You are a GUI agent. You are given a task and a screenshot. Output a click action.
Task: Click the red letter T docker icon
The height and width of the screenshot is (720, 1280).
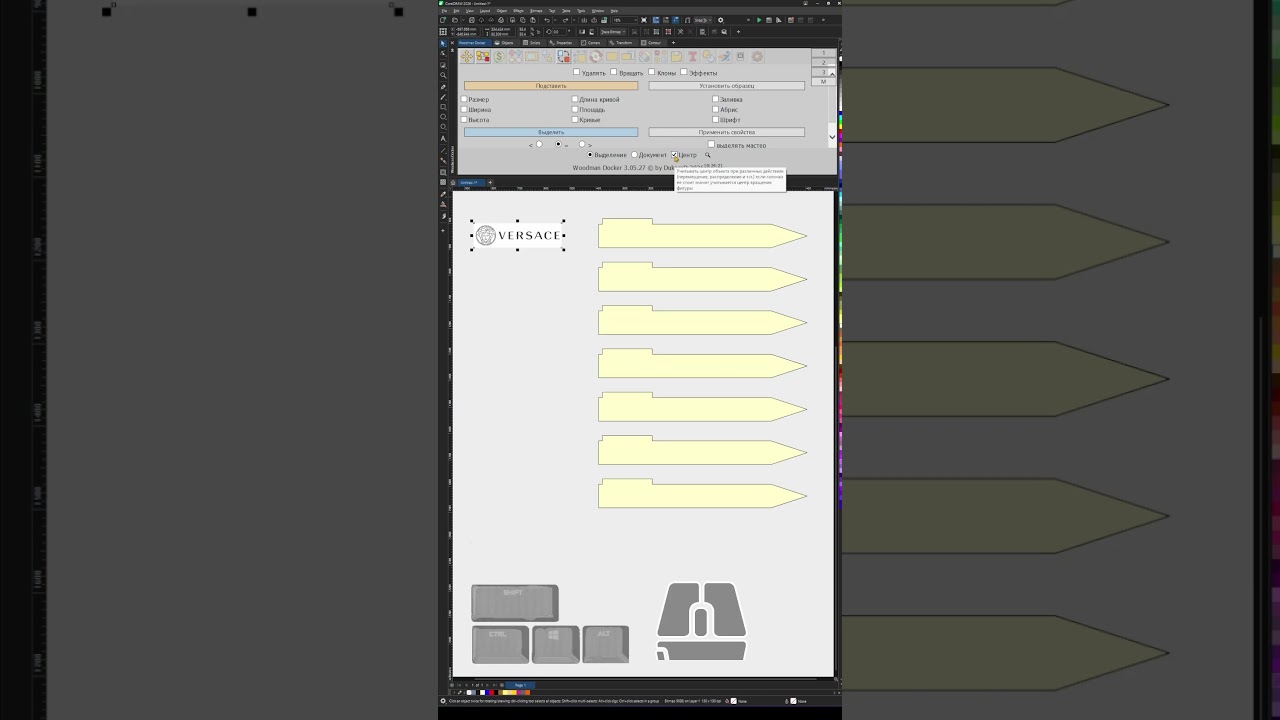pos(692,56)
